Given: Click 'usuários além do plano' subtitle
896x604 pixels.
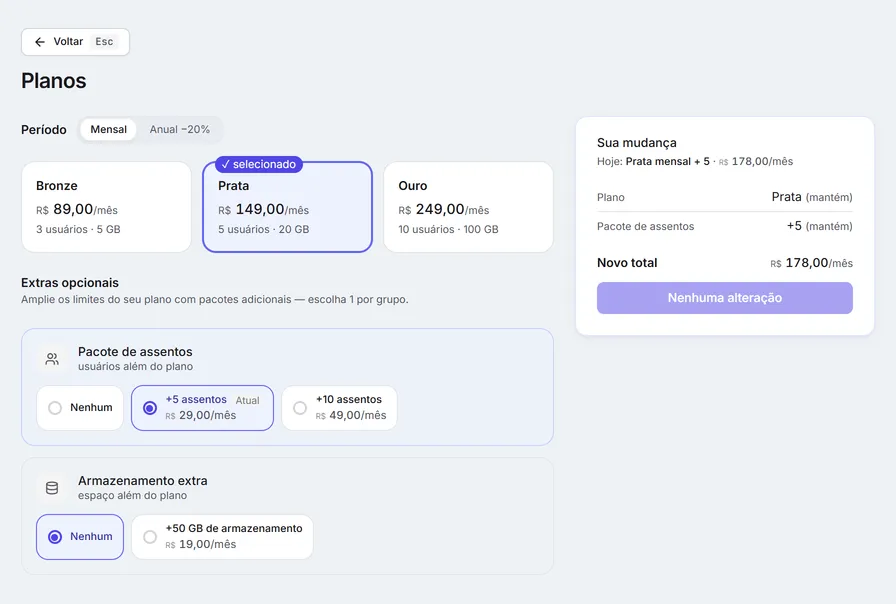Looking at the screenshot, I should [135, 366].
